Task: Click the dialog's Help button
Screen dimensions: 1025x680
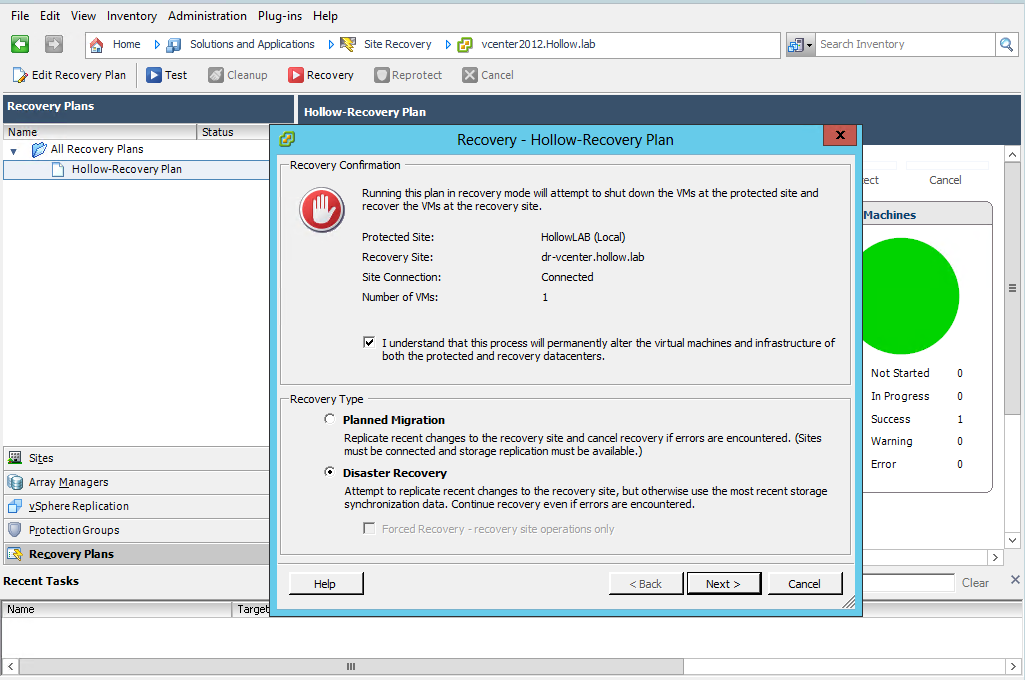Action: 325,584
